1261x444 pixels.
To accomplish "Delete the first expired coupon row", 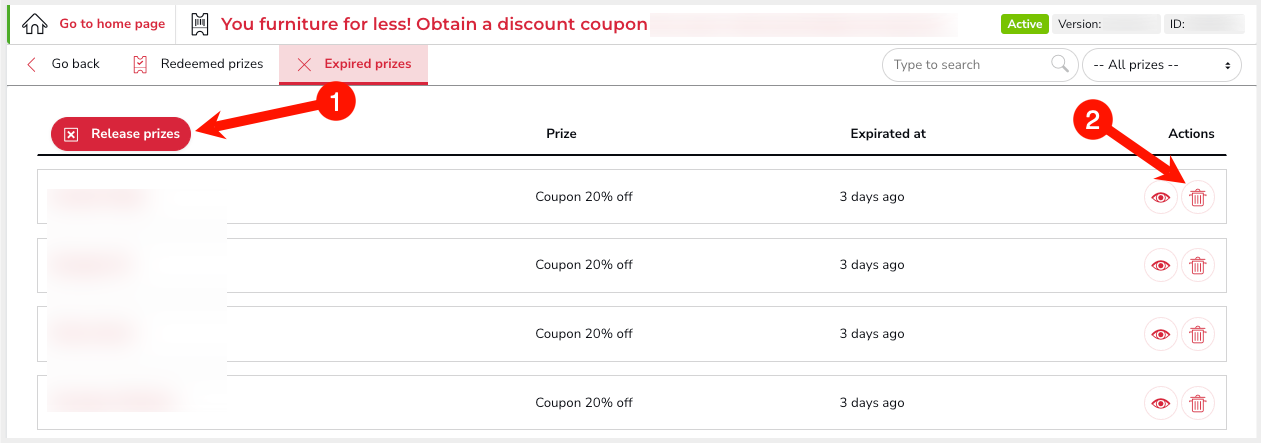I will point(1198,197).
